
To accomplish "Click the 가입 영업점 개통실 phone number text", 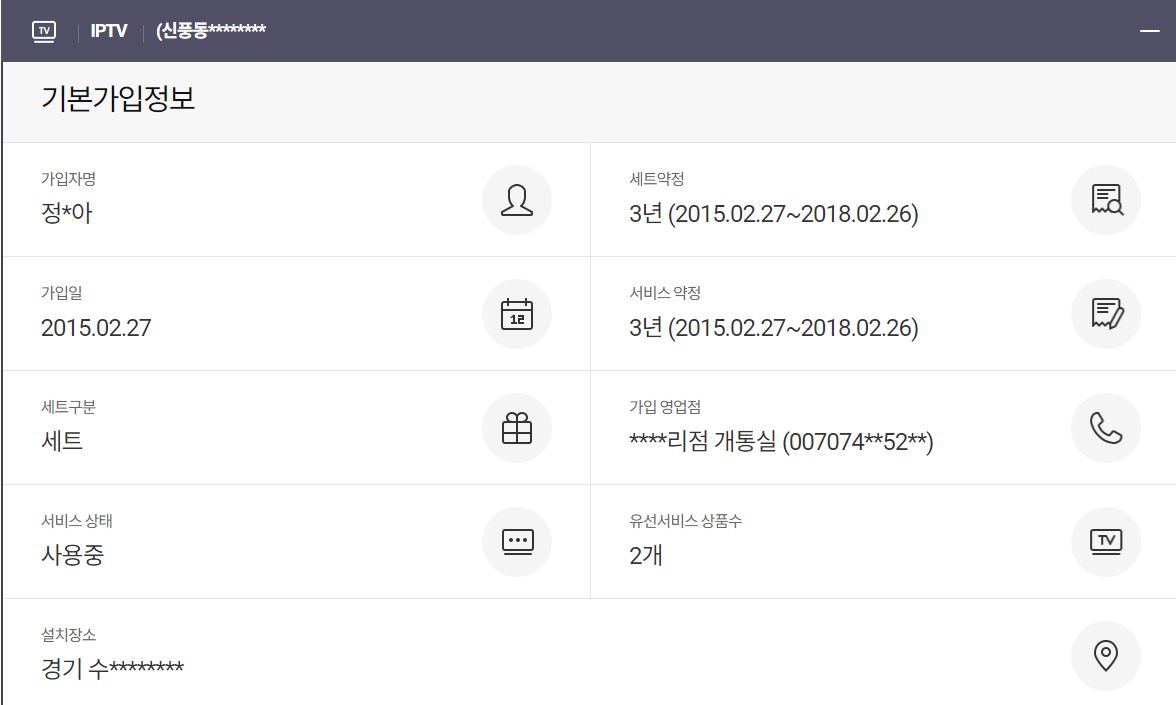I will click(781, 441).
